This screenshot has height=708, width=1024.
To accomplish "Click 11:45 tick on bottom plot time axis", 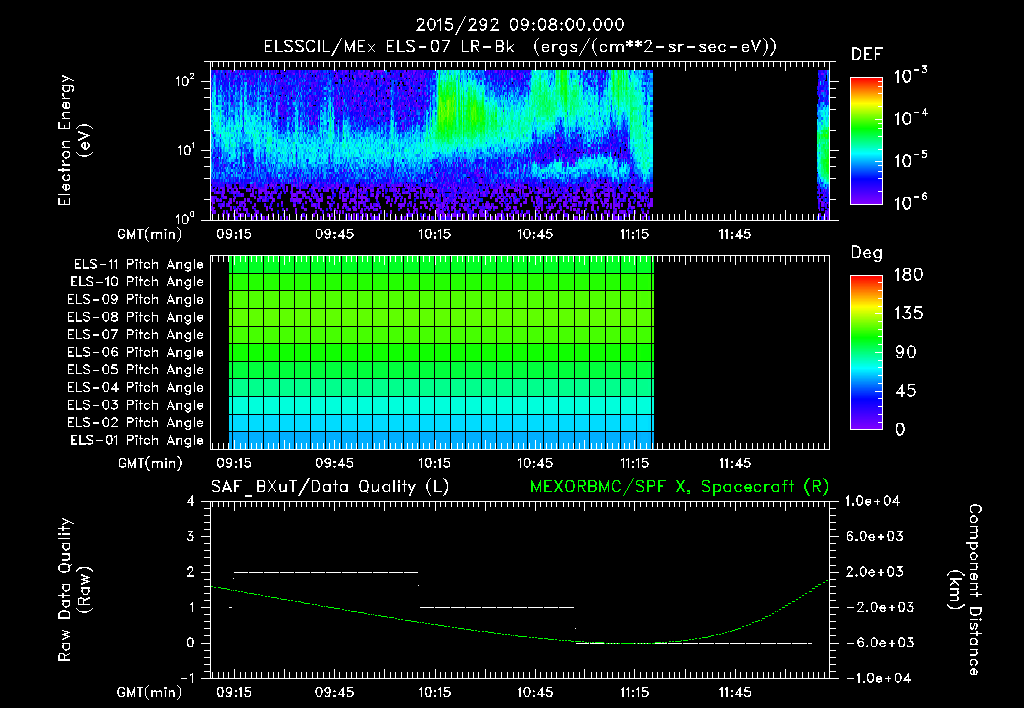I will click(x=735, y=692).
